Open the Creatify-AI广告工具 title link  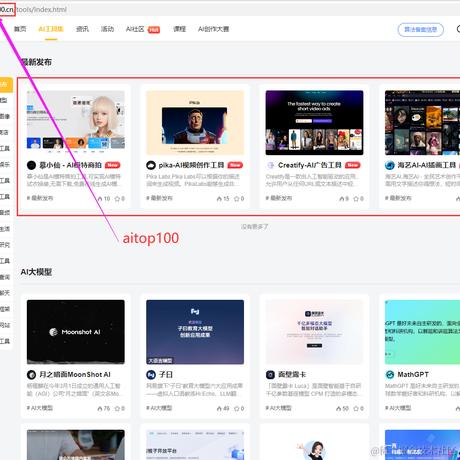click(310, 165)
